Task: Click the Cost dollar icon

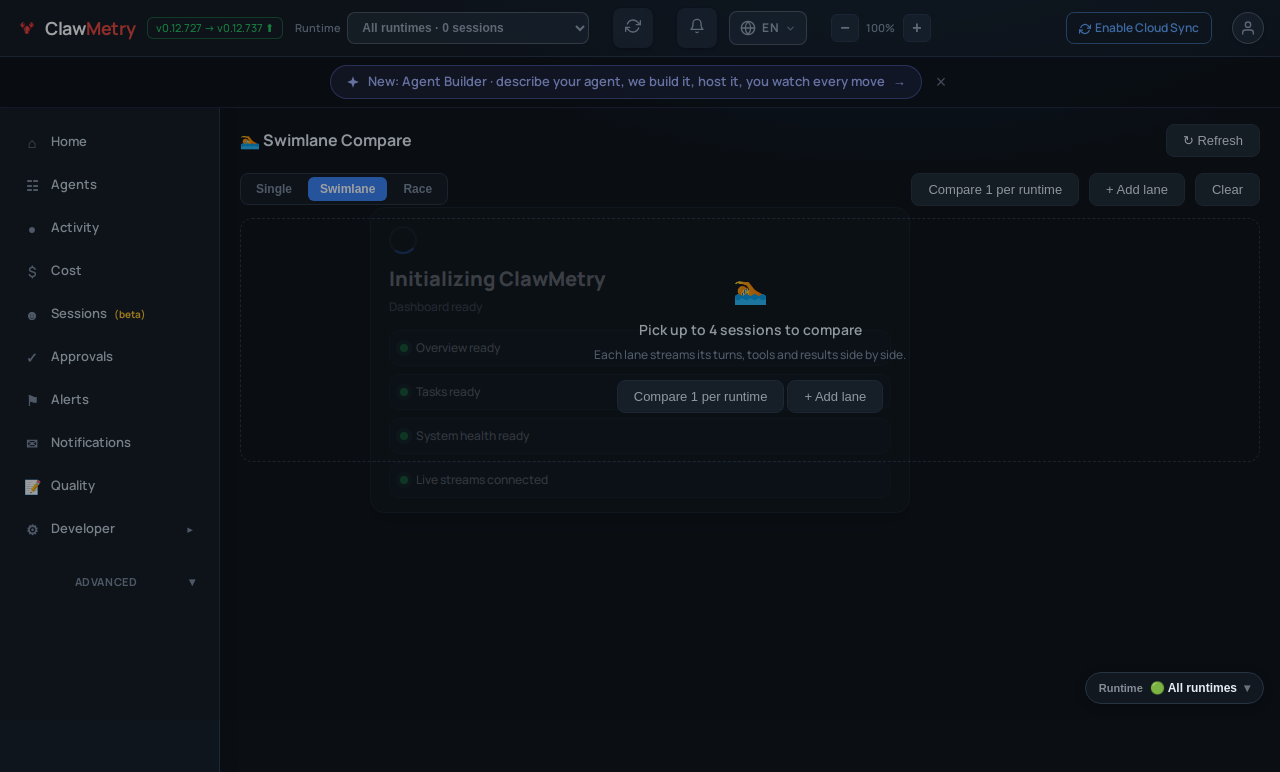Action: pyautogui.click(x=32, y=272)
